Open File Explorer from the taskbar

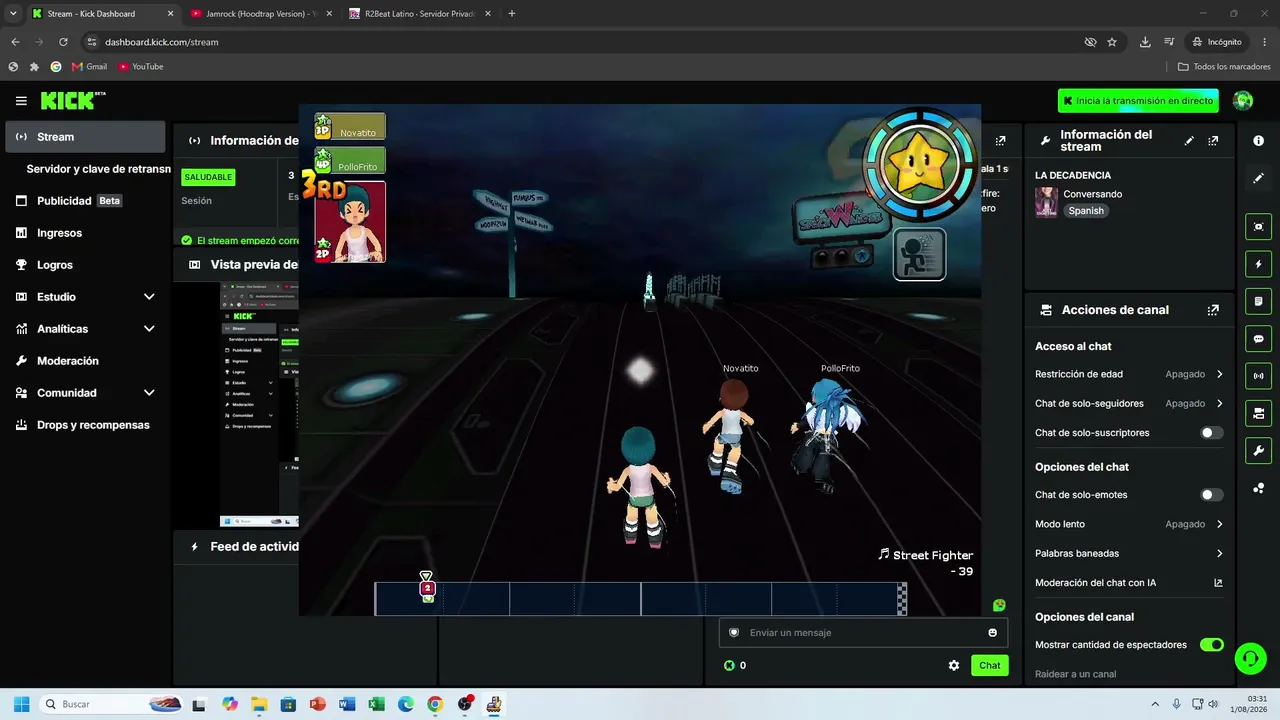click(x=259, y=704)
